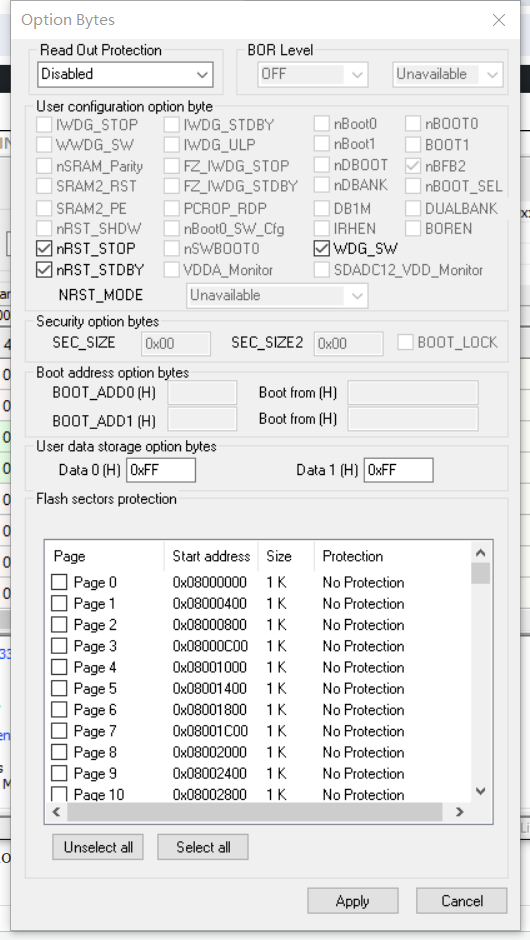Viewport: 530px width, 940px height.
Task: Click the BOOT_ADD0 (H) field
Action: point(202,393)
